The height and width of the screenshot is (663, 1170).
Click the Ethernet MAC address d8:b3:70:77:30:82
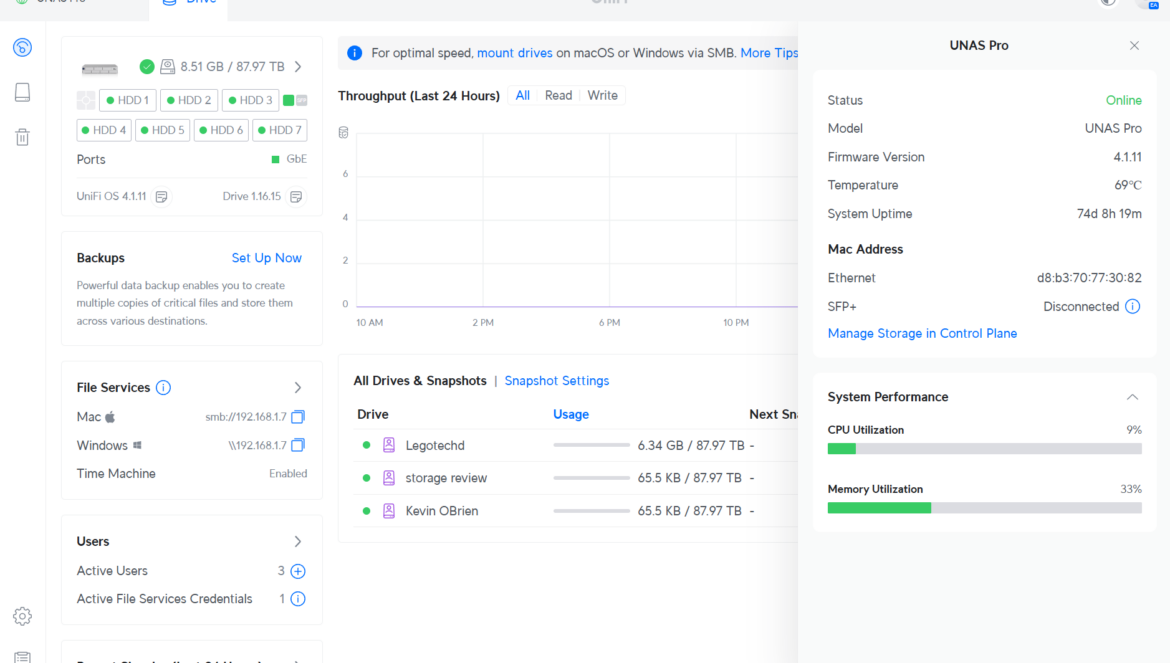click(1089, 277)
